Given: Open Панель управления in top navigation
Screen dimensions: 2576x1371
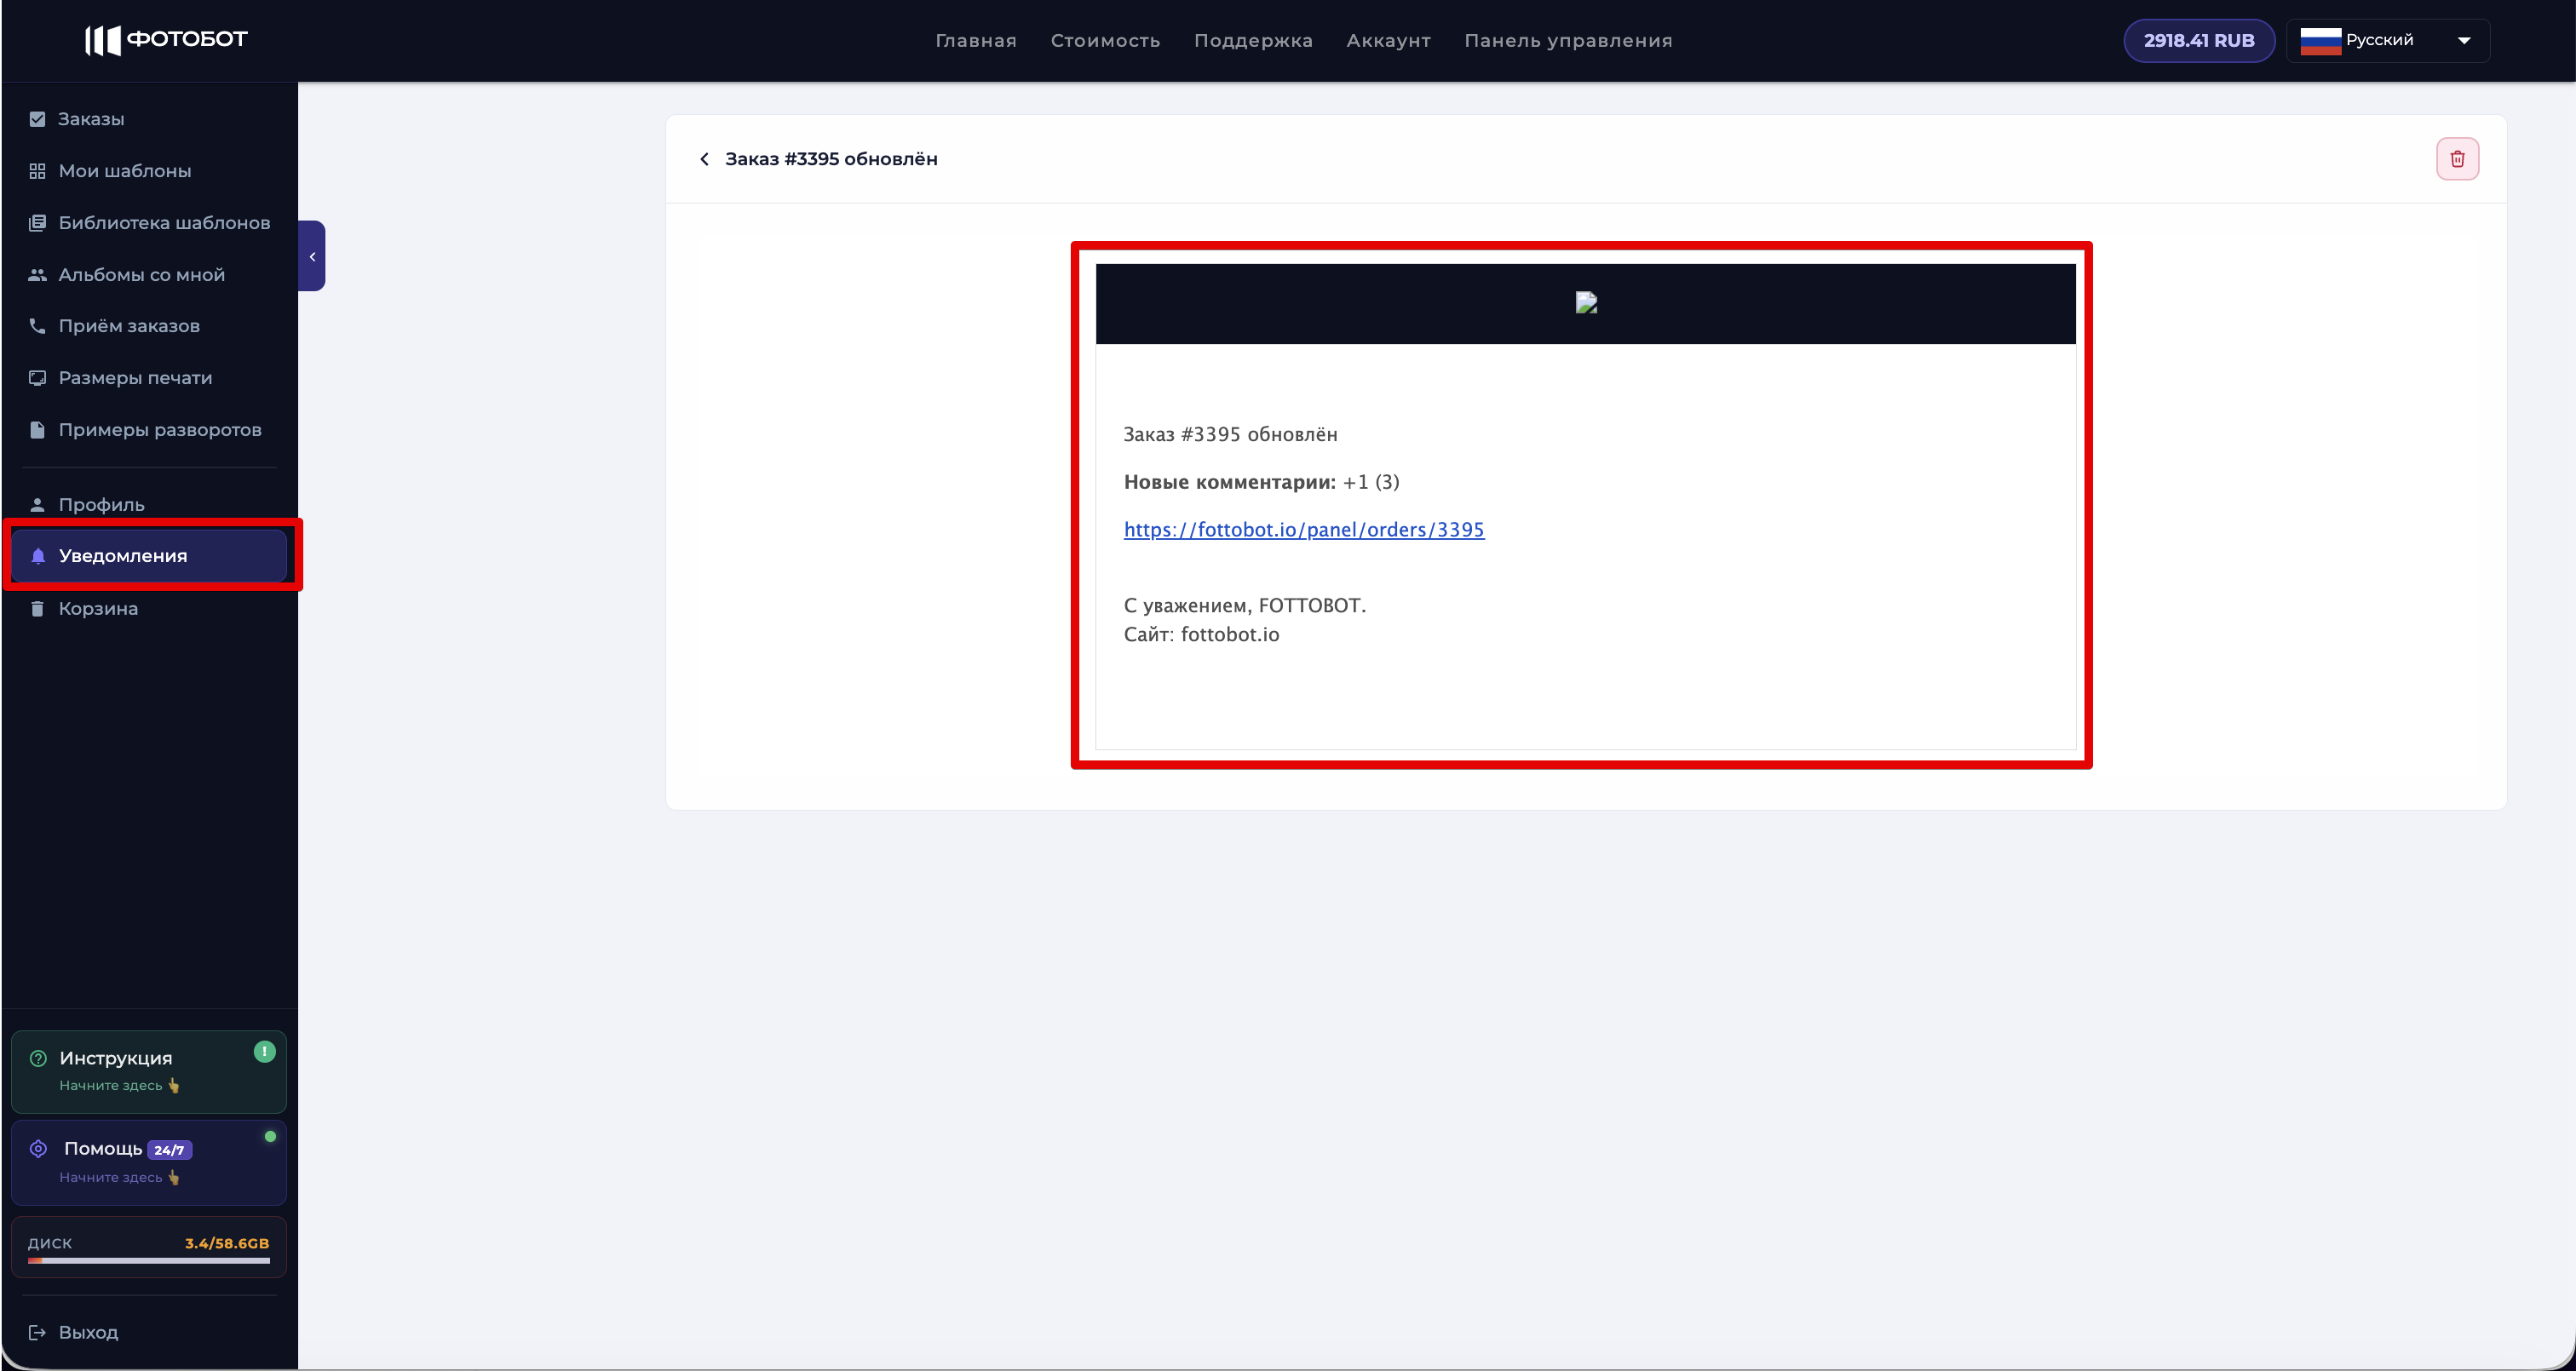Looking at the screenshot, I should click(1568, 41).
